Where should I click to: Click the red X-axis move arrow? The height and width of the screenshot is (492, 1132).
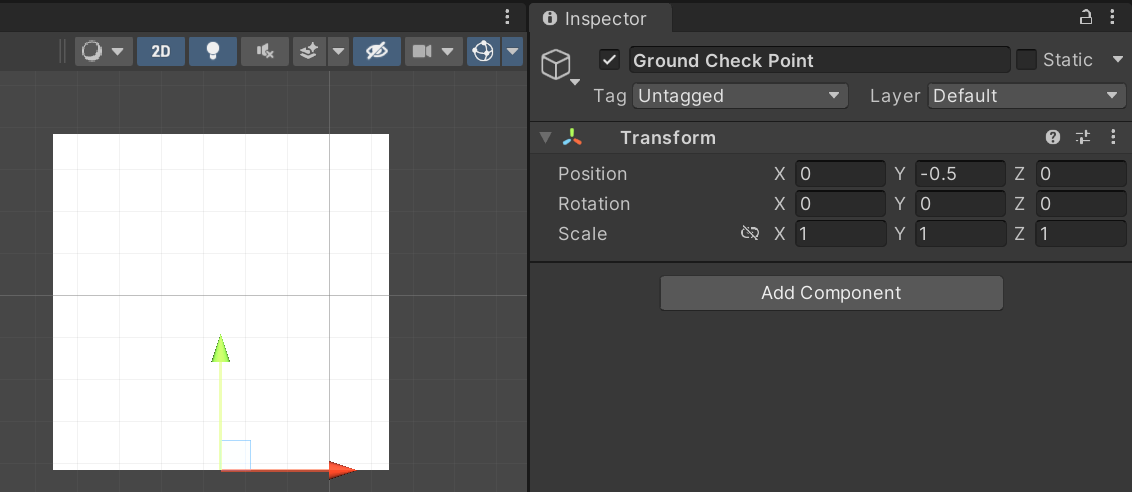click(342, 470)
